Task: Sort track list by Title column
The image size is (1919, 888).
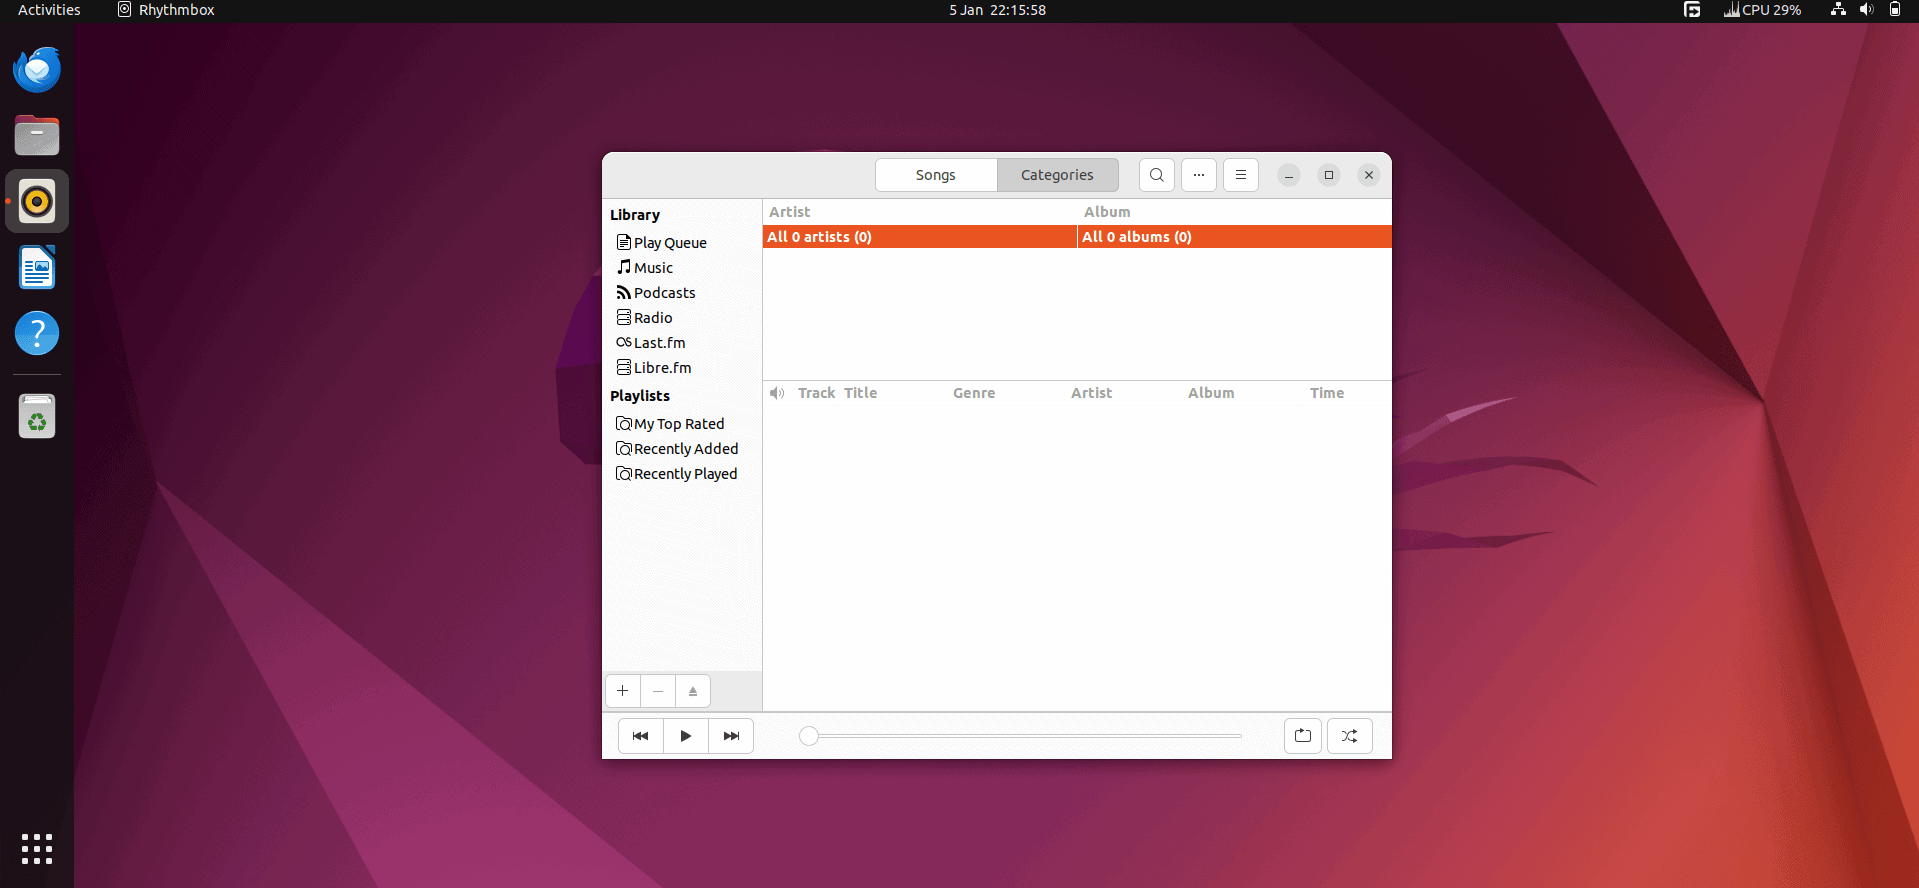Action: (x=860, y=393)
